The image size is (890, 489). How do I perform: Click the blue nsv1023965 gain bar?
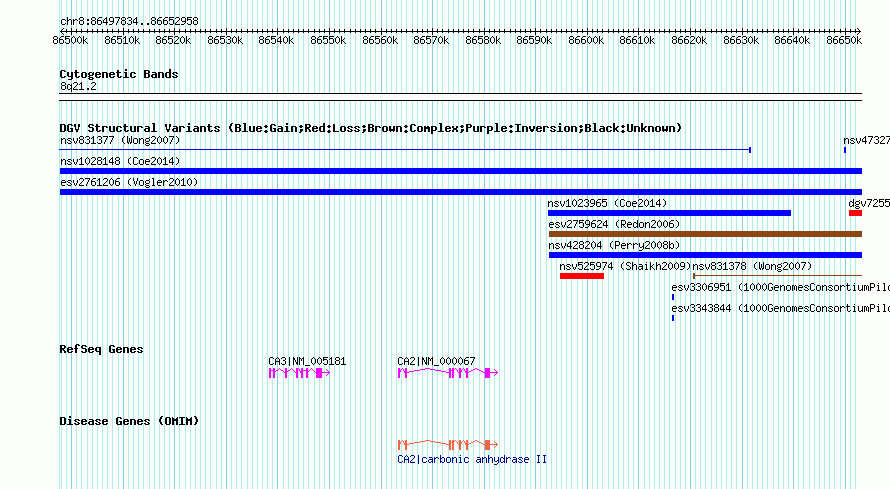pyautogui.click(x=669, y=213)
